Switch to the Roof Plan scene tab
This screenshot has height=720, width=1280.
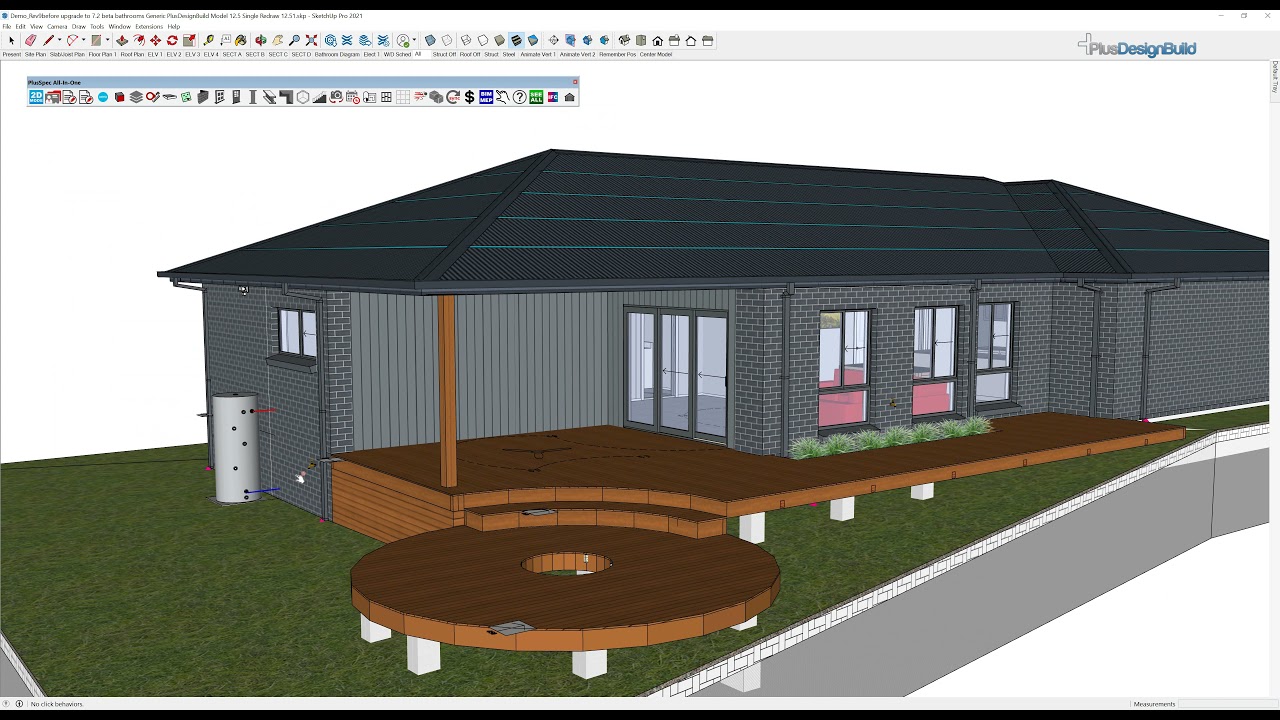[x=132, y=54]
